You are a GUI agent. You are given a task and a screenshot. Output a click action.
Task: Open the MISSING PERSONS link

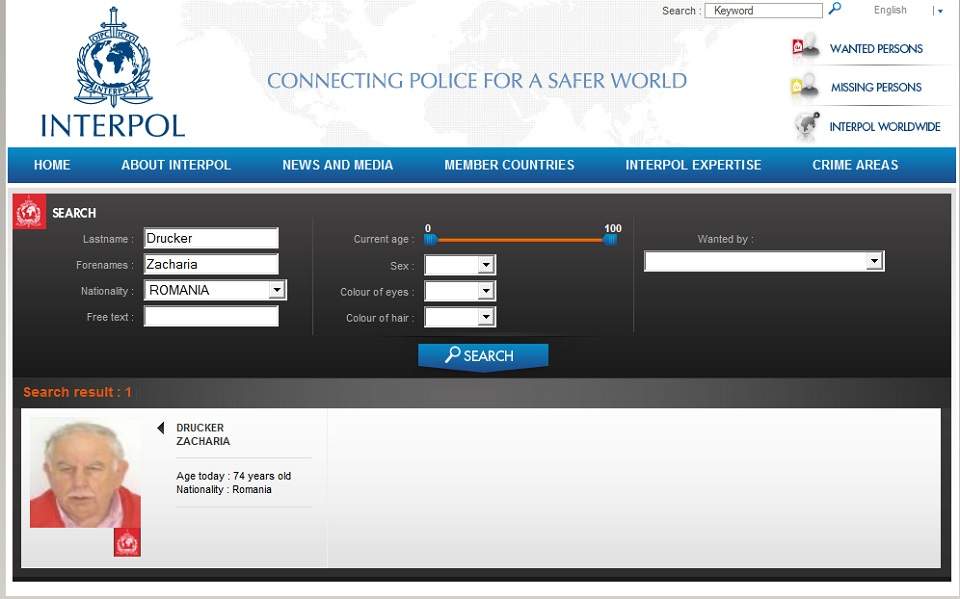click(x=876, y=88)
